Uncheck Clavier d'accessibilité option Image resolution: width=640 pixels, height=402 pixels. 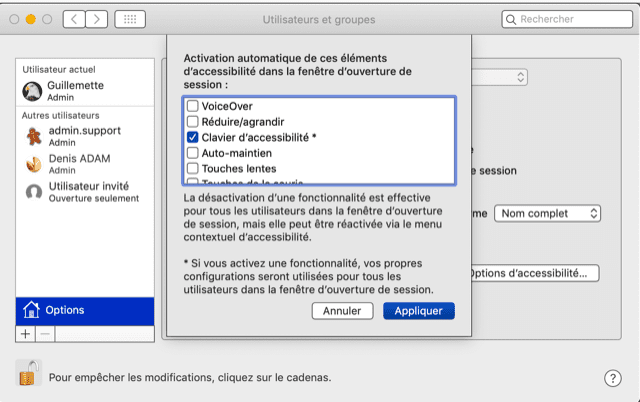point(193,137)
